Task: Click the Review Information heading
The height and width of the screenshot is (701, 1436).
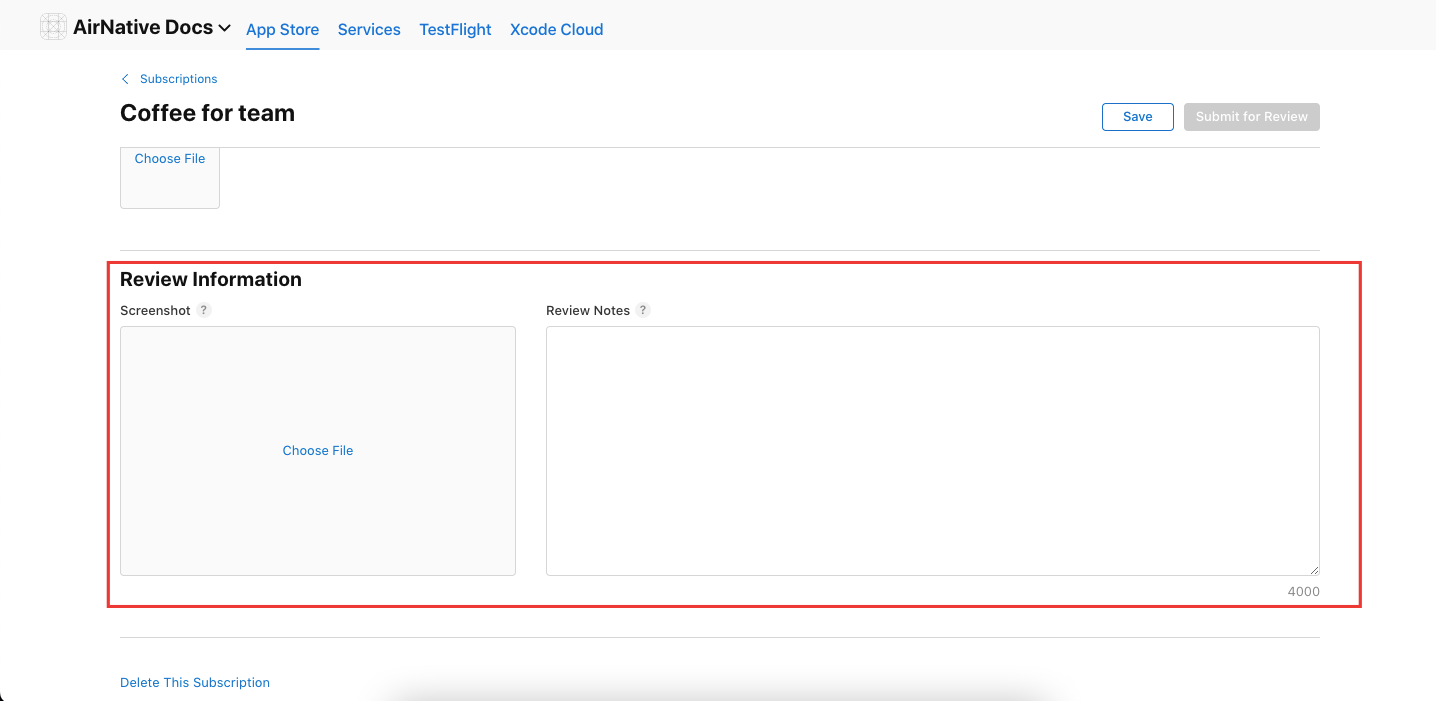Action: click(x=211, y=280)
